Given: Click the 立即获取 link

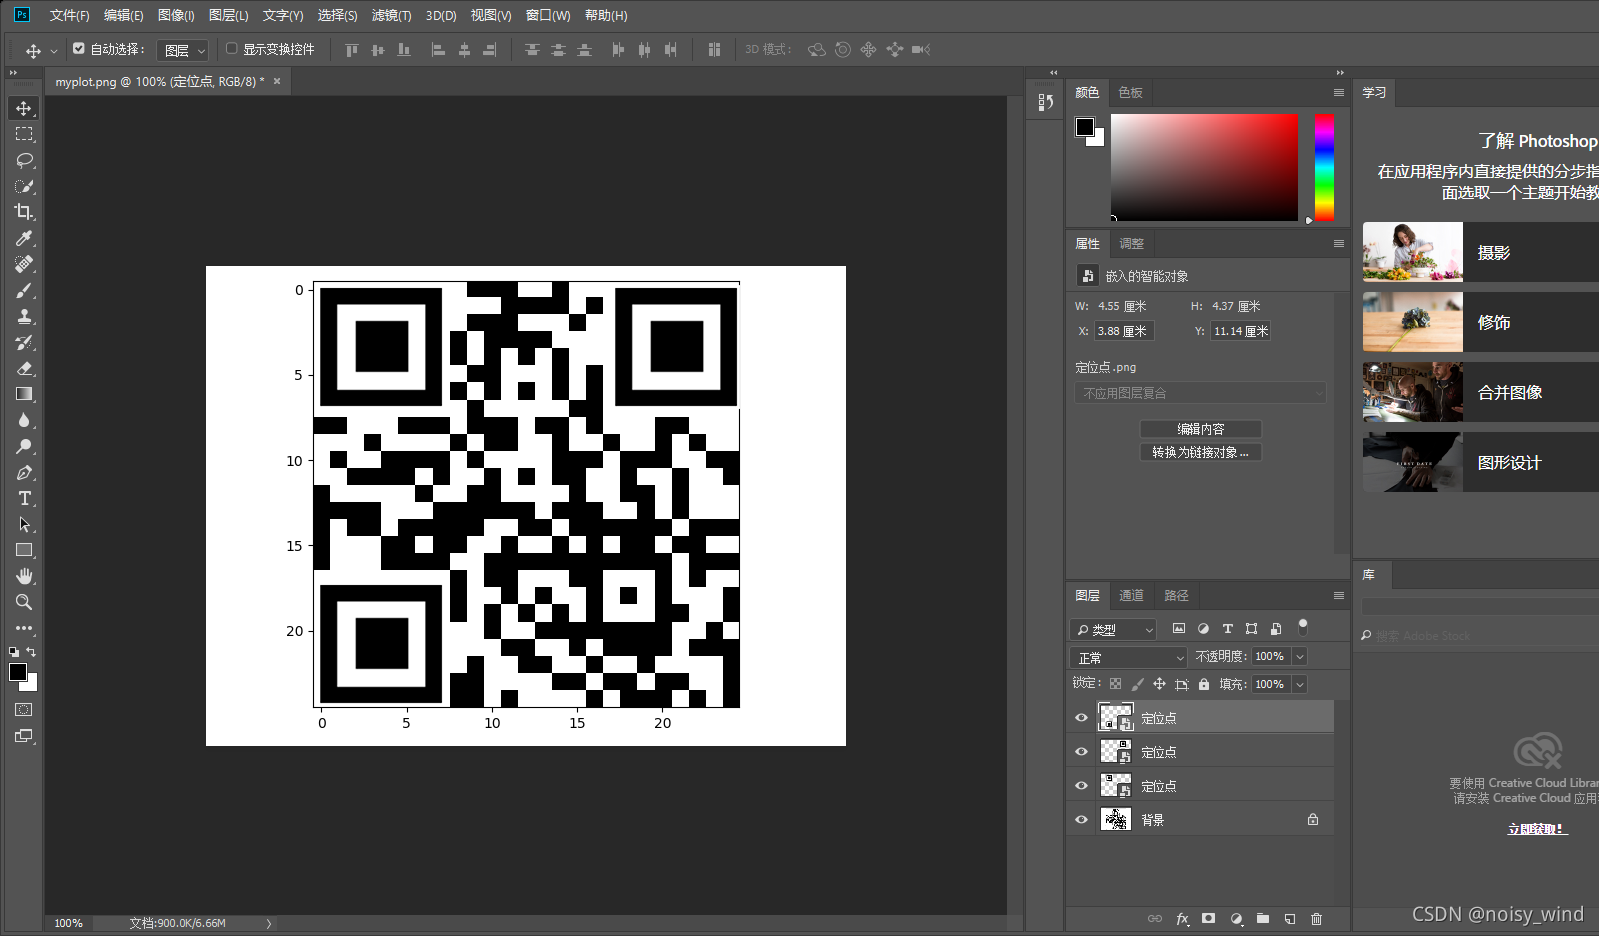Looking at the screenshot, I should (x=1536, y=829).
